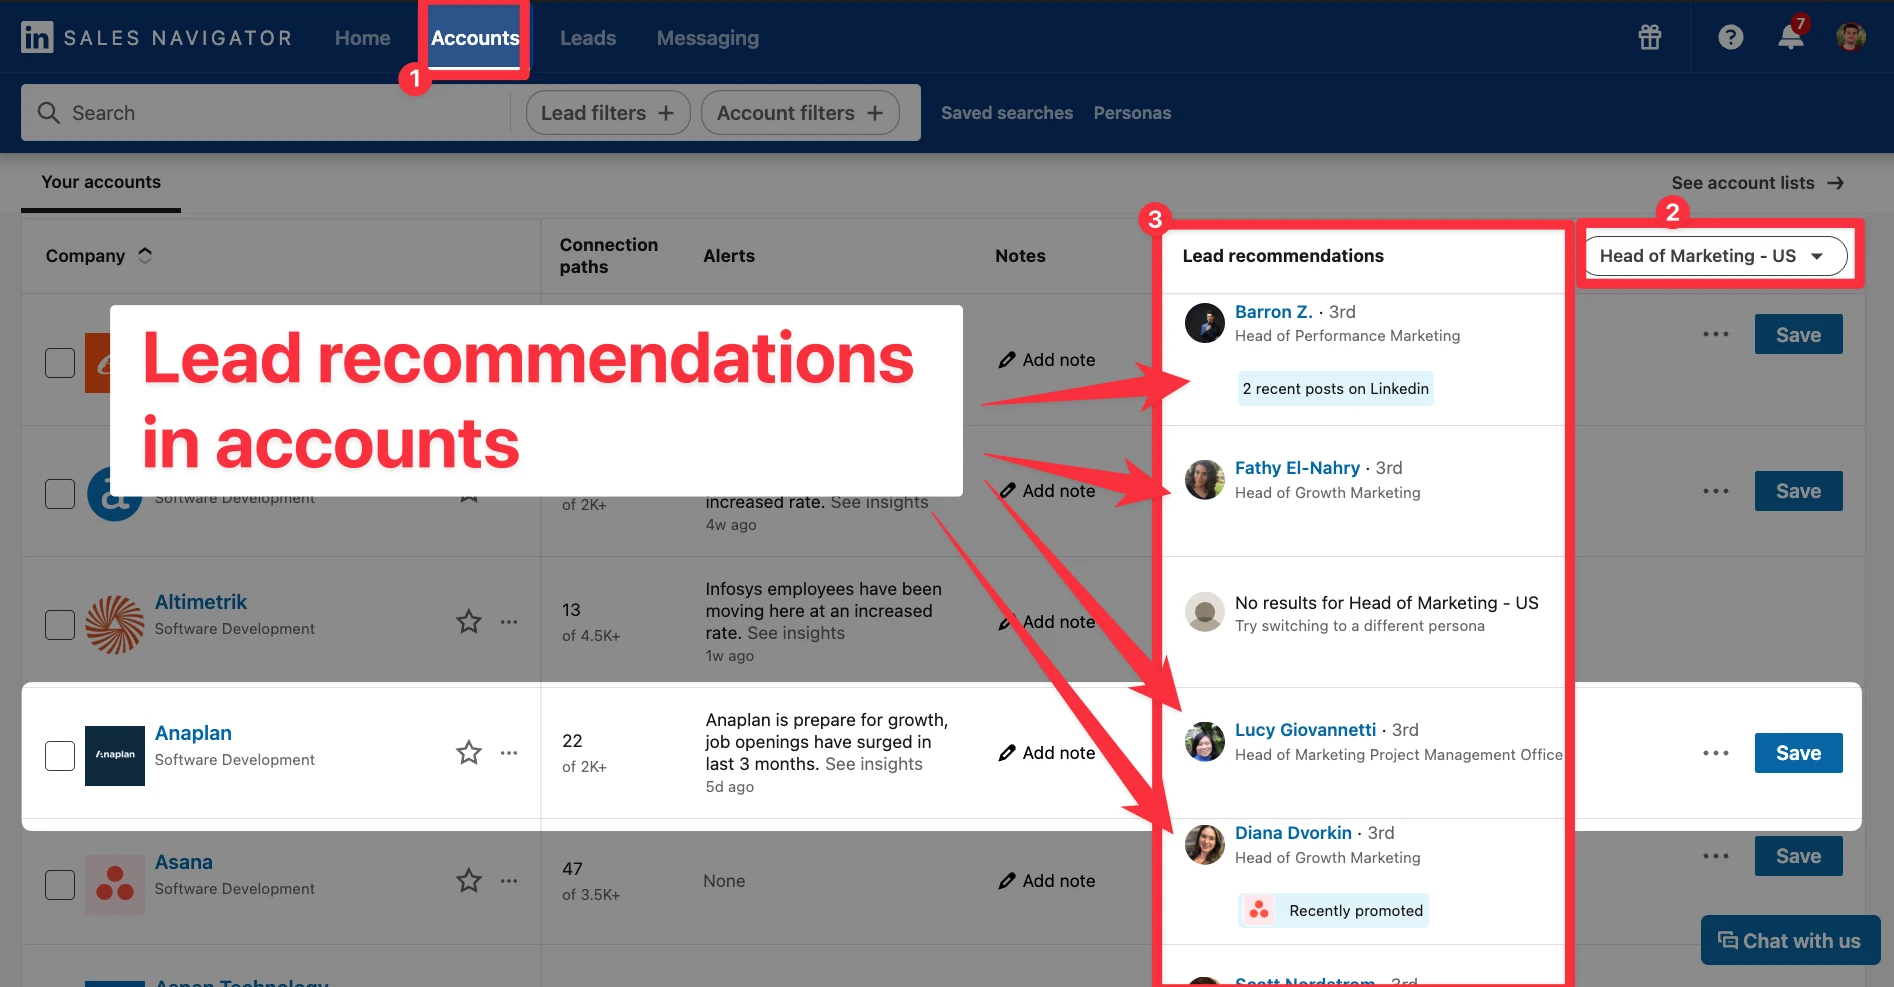
Task: Tick the Asana row checkbox
Action: pos(60,885)
